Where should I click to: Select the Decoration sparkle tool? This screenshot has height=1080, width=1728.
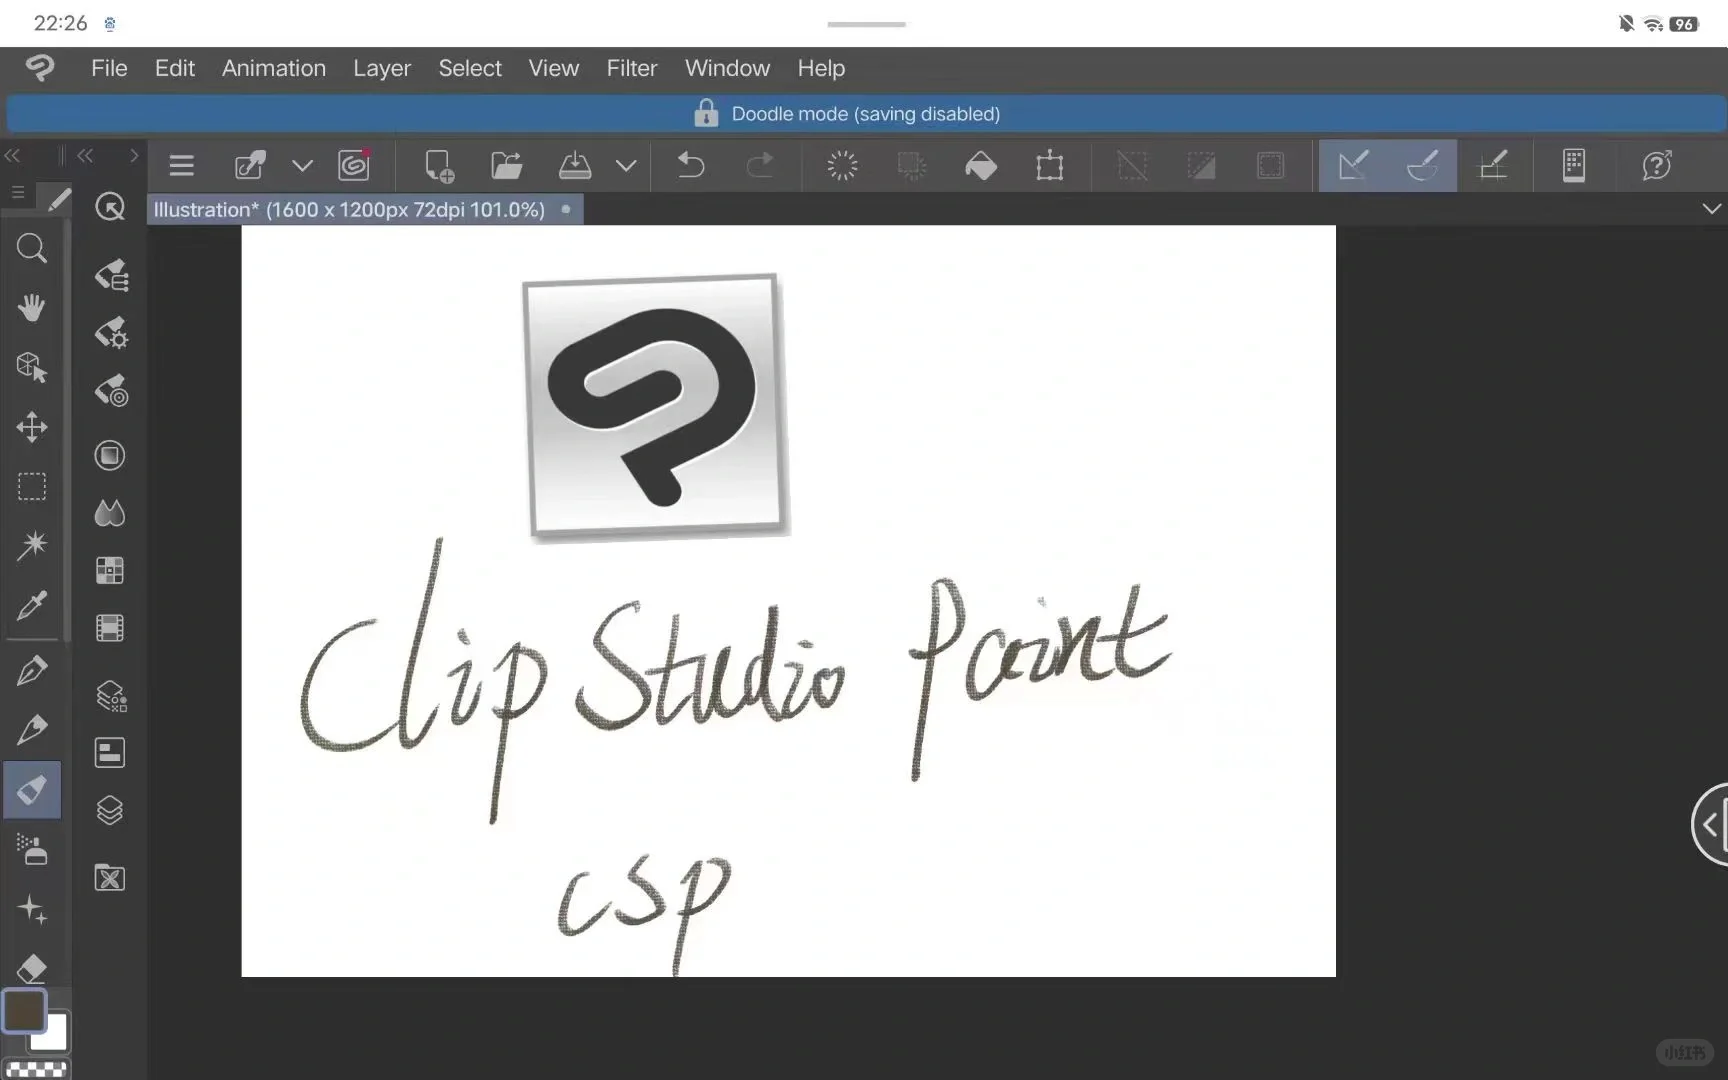pyautogui.click(x=32, y=909)
